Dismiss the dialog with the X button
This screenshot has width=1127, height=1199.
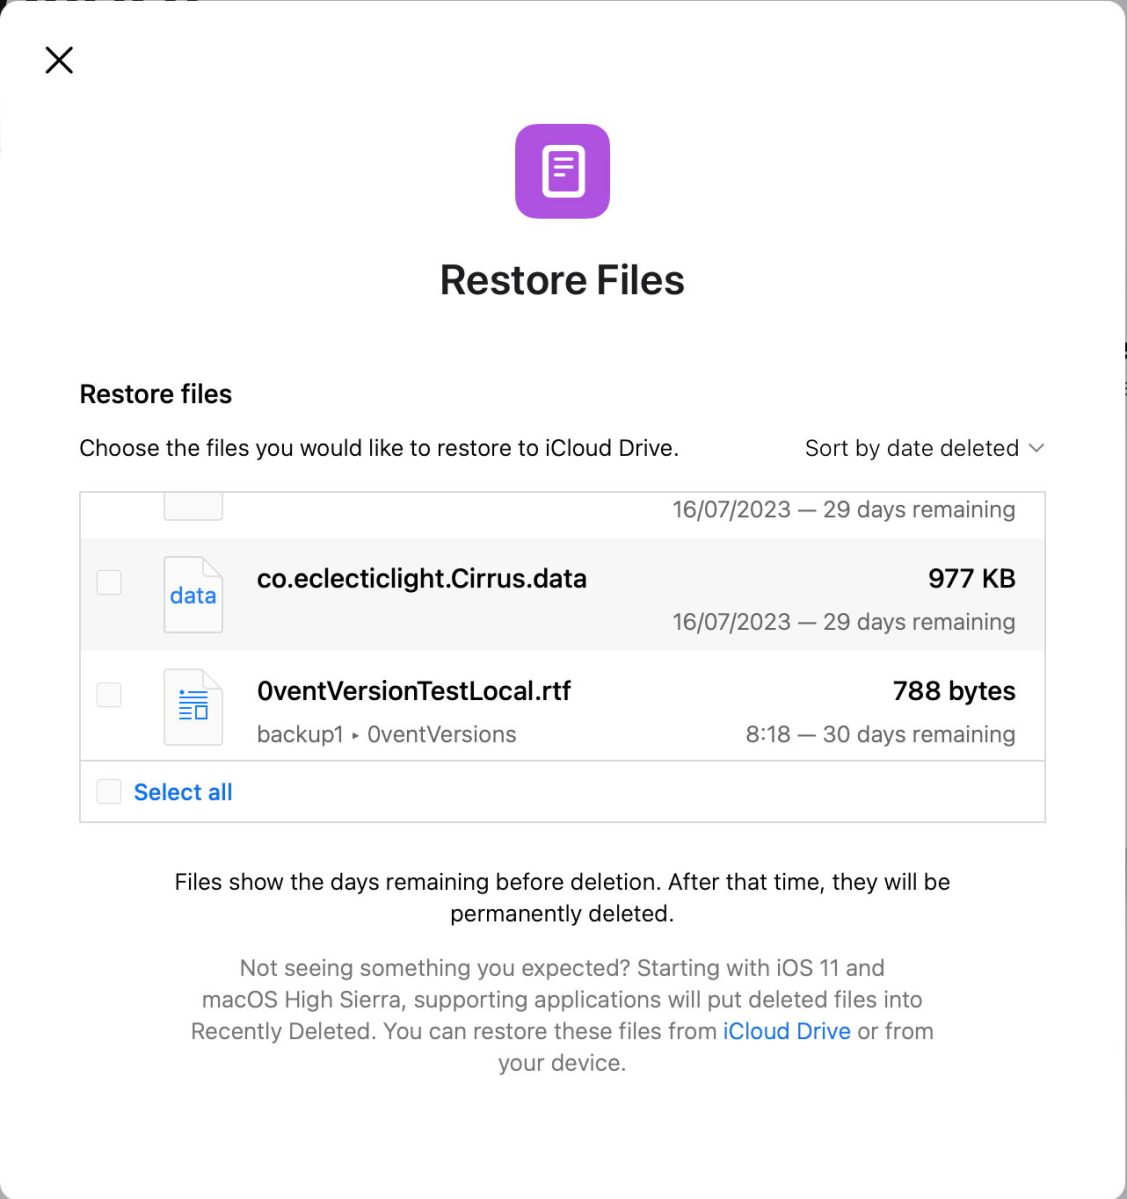pos(59,60)
